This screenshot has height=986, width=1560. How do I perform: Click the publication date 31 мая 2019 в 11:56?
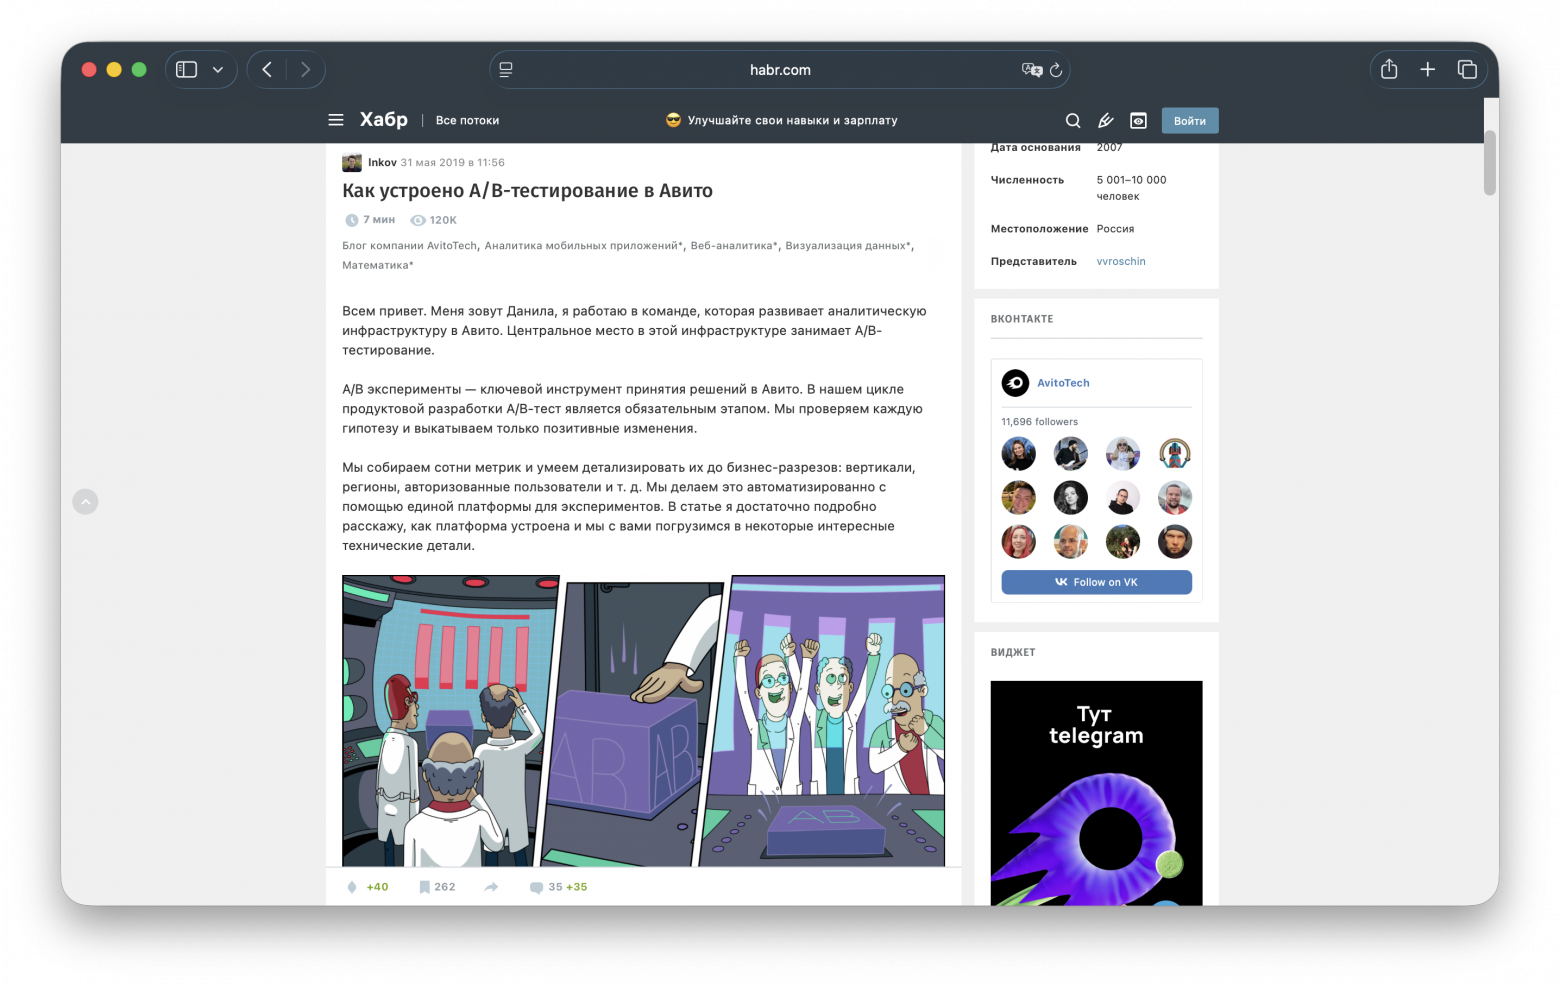453,163
